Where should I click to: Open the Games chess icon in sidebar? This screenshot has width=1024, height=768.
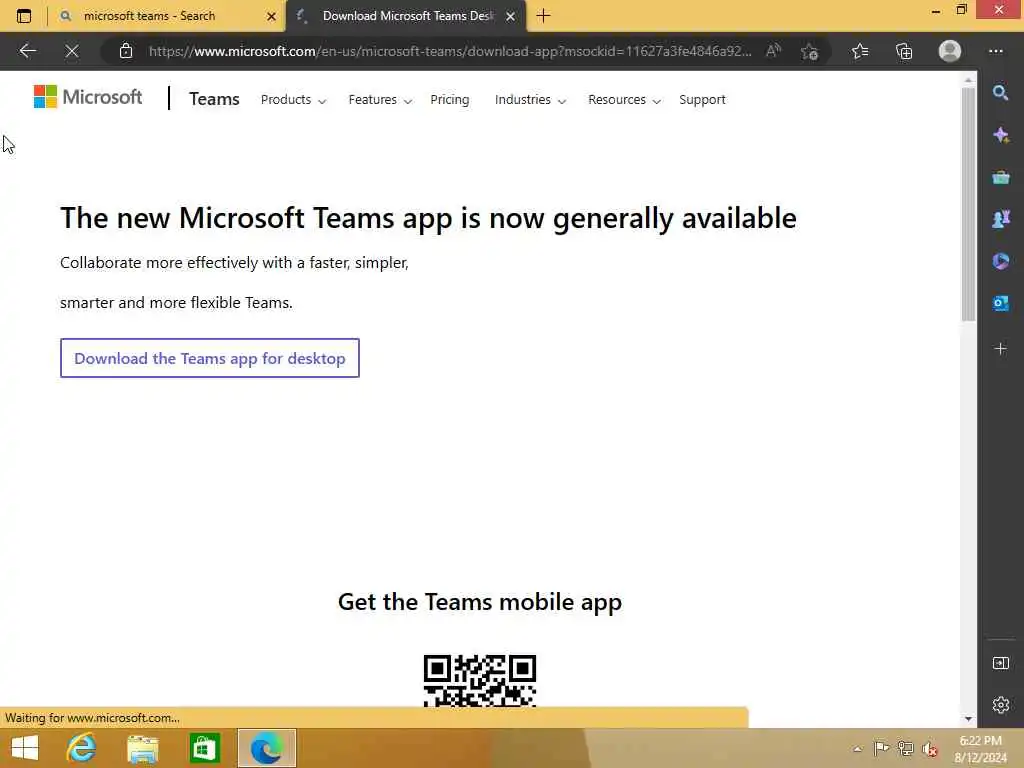click(x=1000, y=219)
